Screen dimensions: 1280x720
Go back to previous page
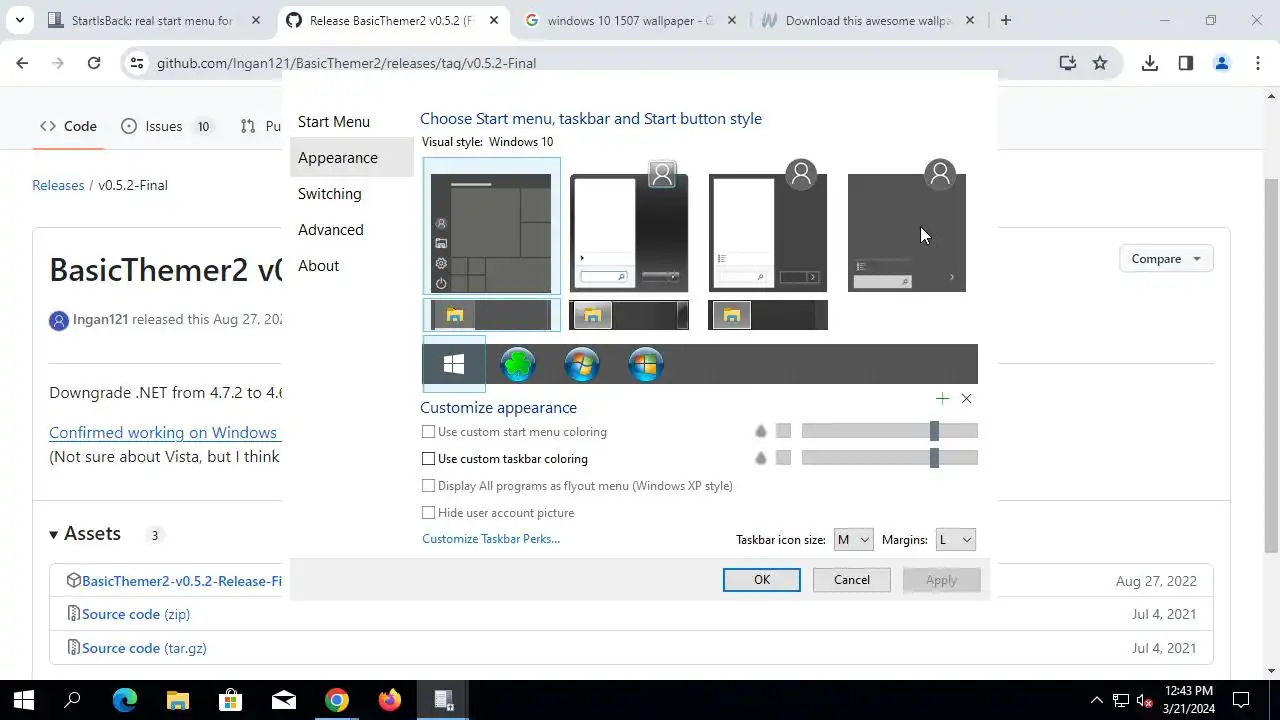tap(22, 63)
